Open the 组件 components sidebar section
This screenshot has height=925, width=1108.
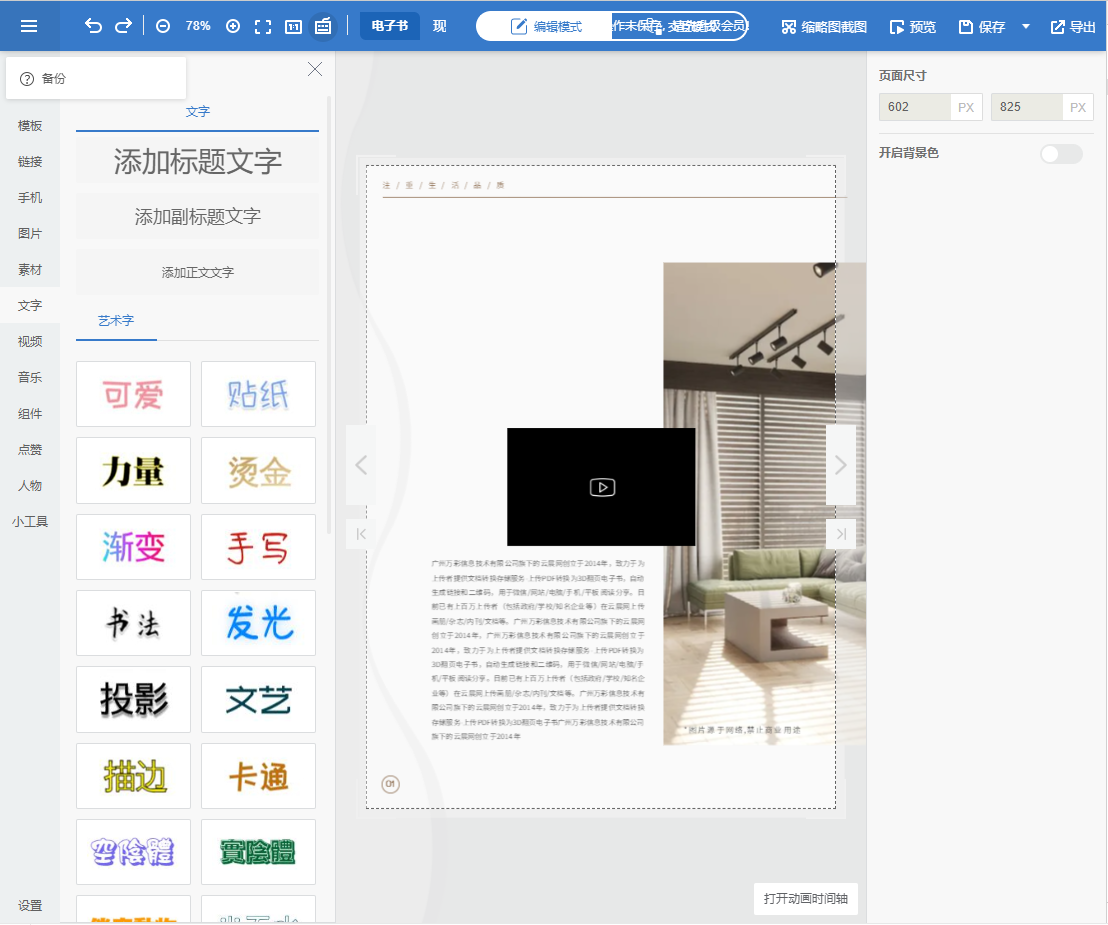pyautogui.click(x=30, y=414)
